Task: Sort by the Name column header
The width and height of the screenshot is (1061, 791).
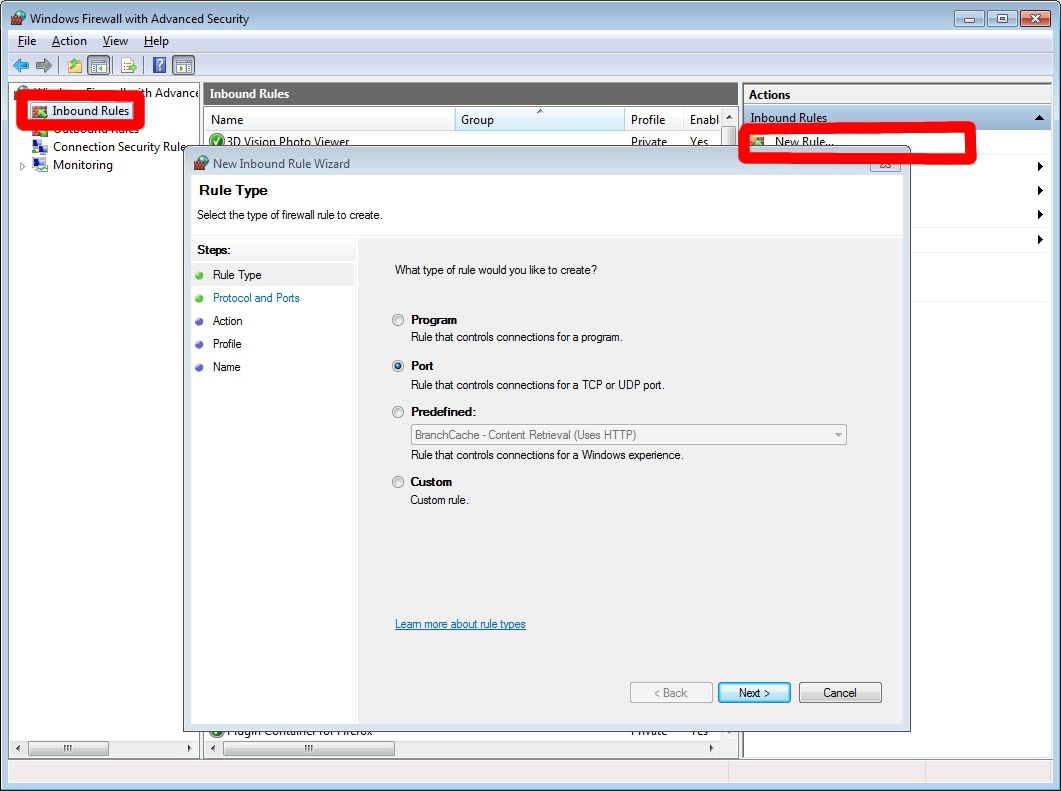Action: (x=330, y=120)
